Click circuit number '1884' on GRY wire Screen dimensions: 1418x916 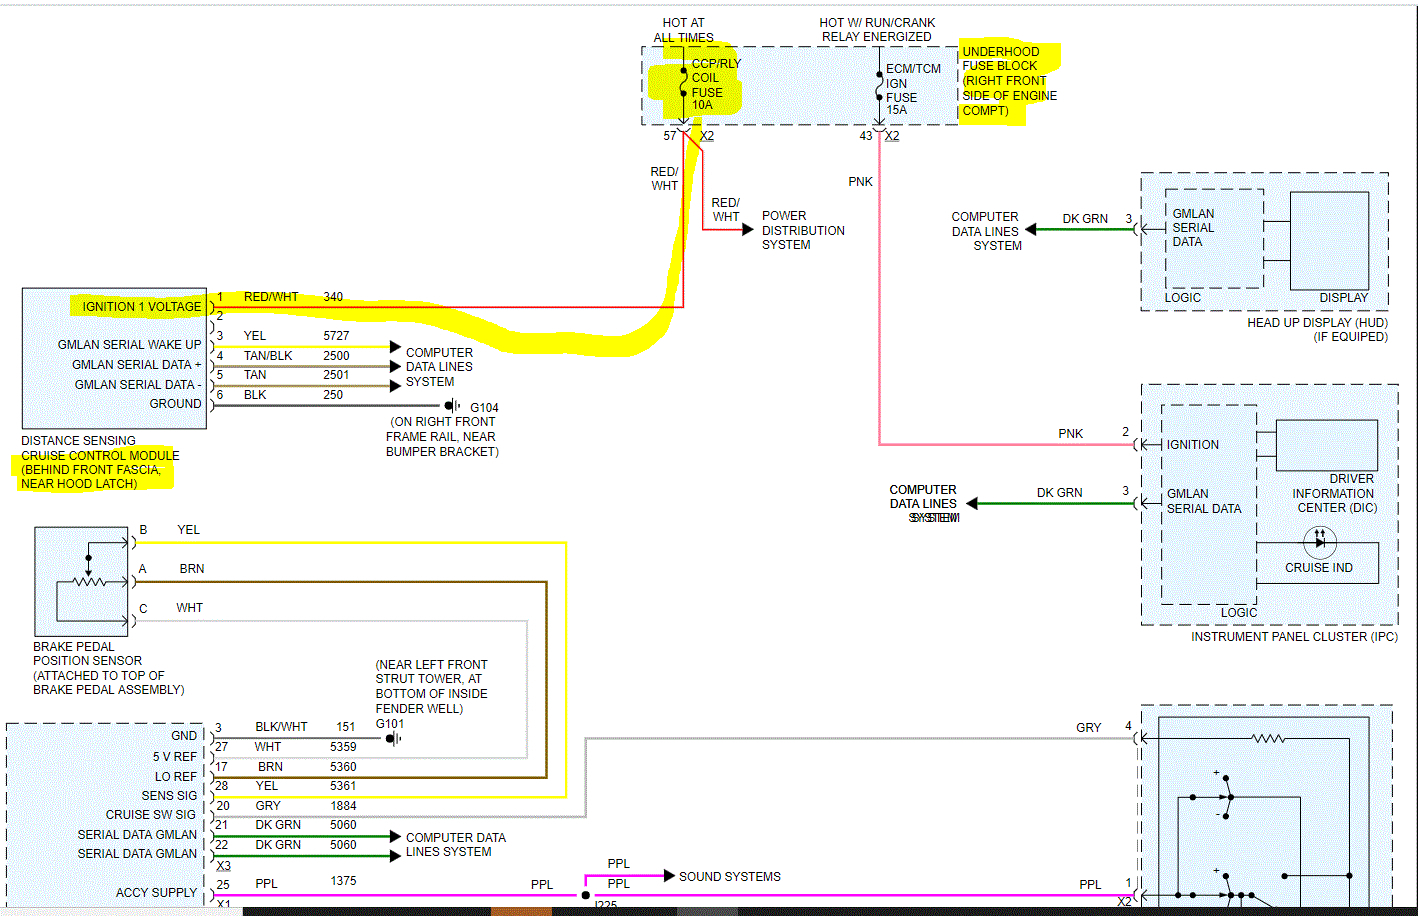(x=343, y=806)
